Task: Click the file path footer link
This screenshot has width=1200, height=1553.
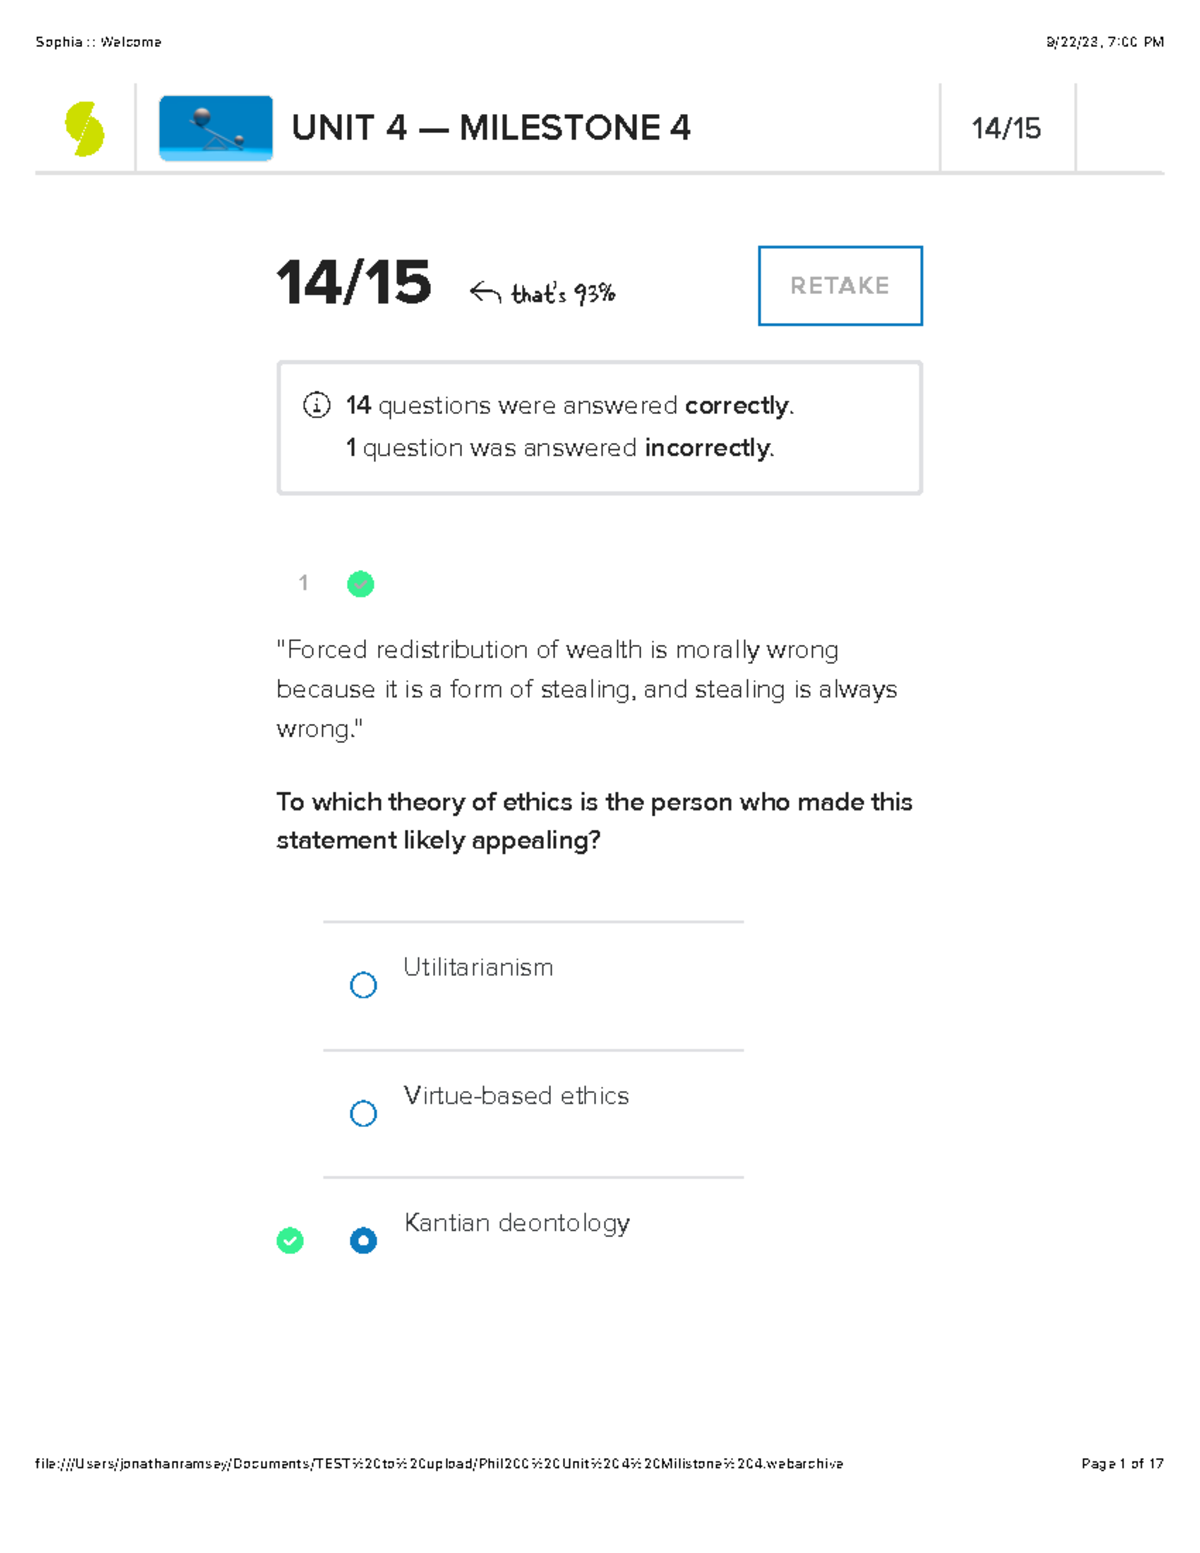Action: [x=439, y=1464]
